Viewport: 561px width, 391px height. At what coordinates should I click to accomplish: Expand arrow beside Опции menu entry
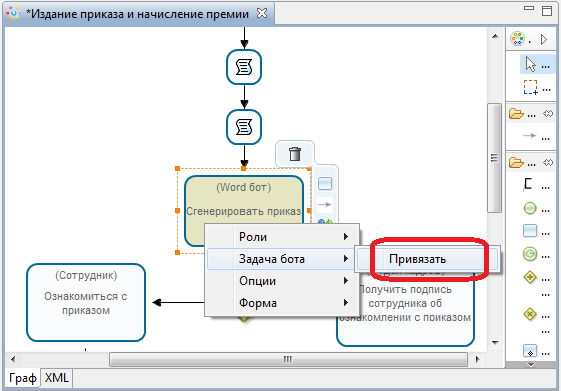[346, 280]
